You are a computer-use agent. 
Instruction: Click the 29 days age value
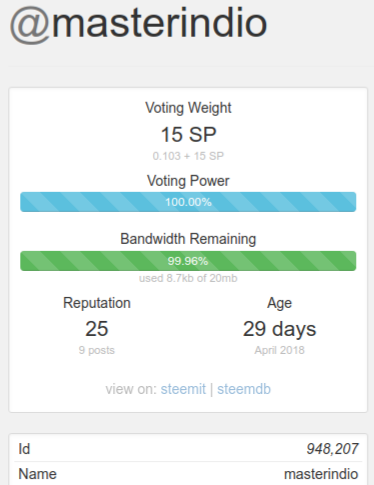tap(279, 329)
